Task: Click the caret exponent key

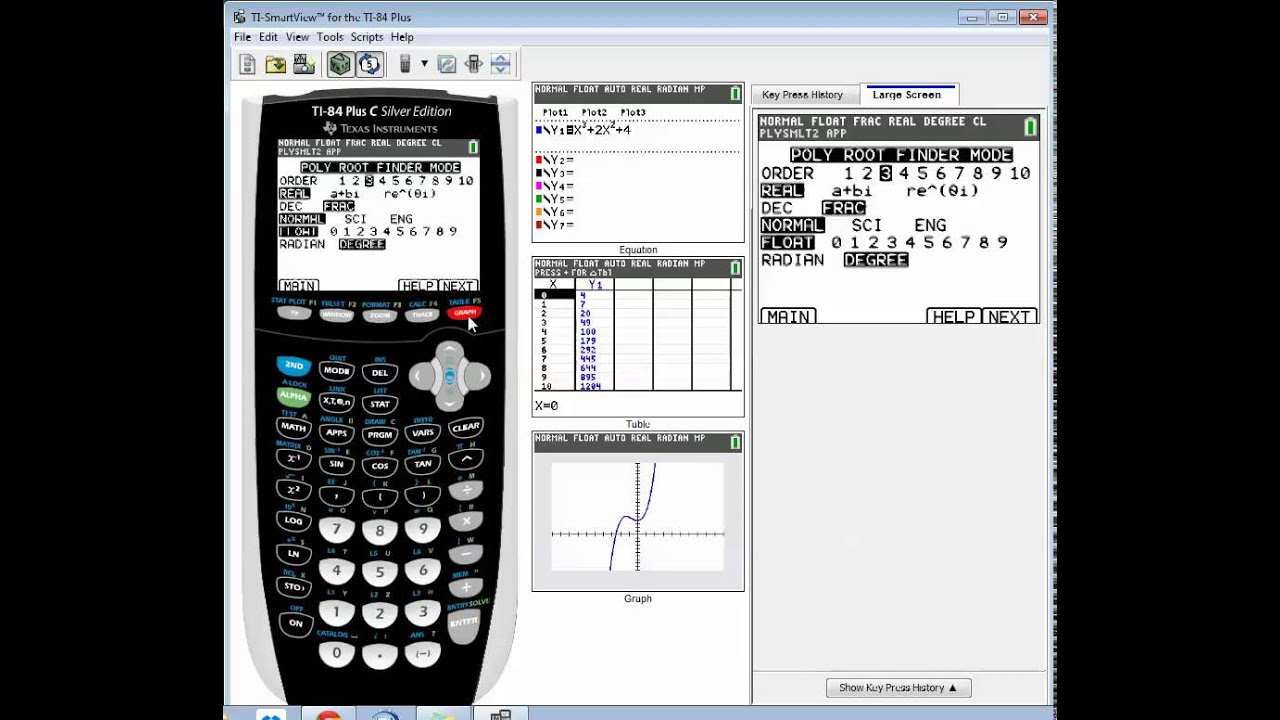Action: [465, 458]
